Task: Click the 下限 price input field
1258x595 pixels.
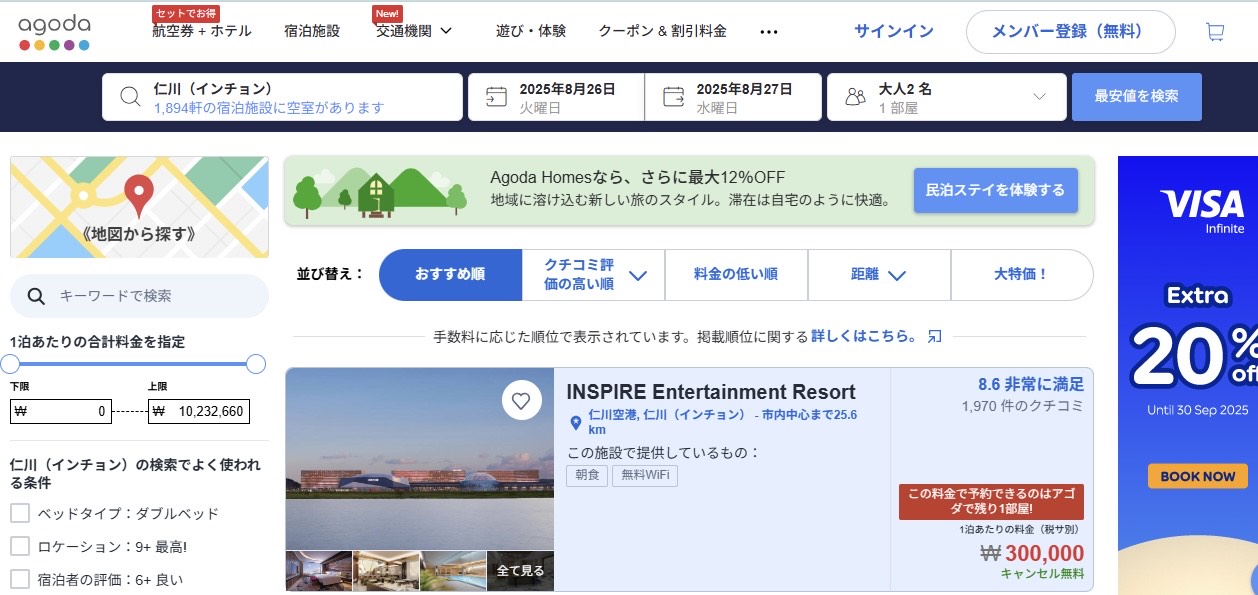Action: [x=60, y=411]
